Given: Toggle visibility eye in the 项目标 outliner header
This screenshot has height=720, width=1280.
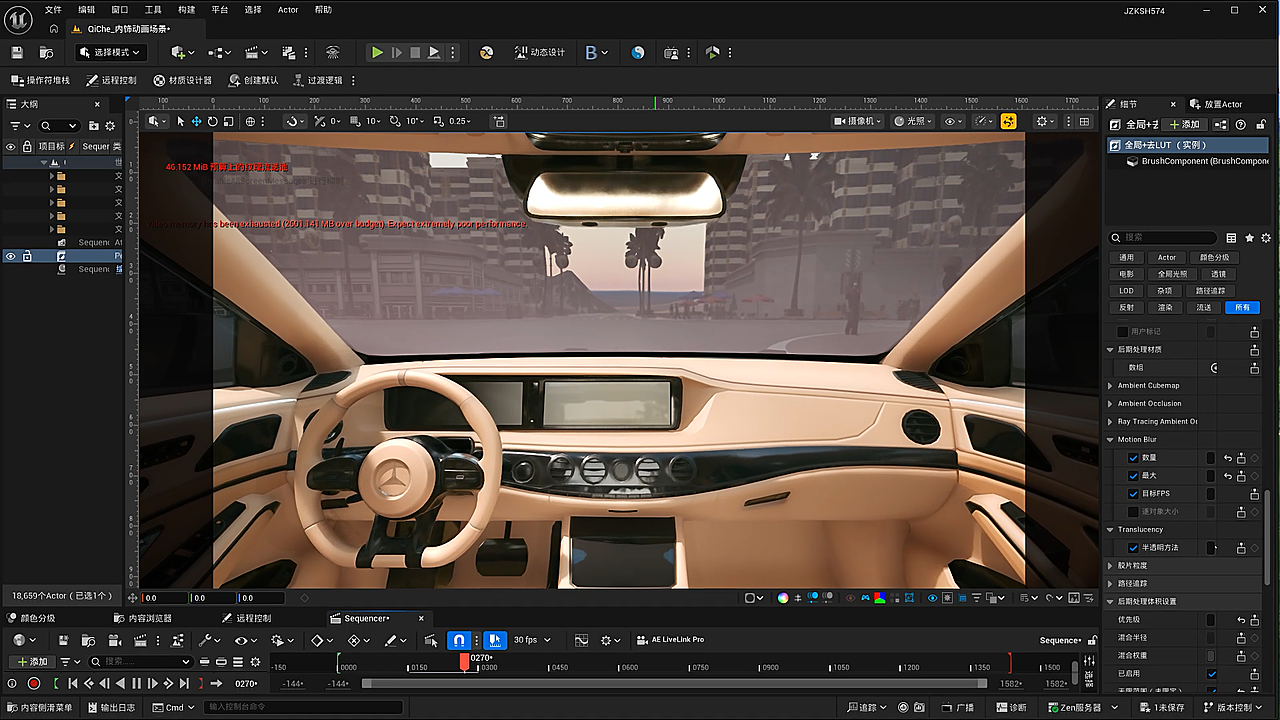Looking at the screenshot, I should click(11, 146).
